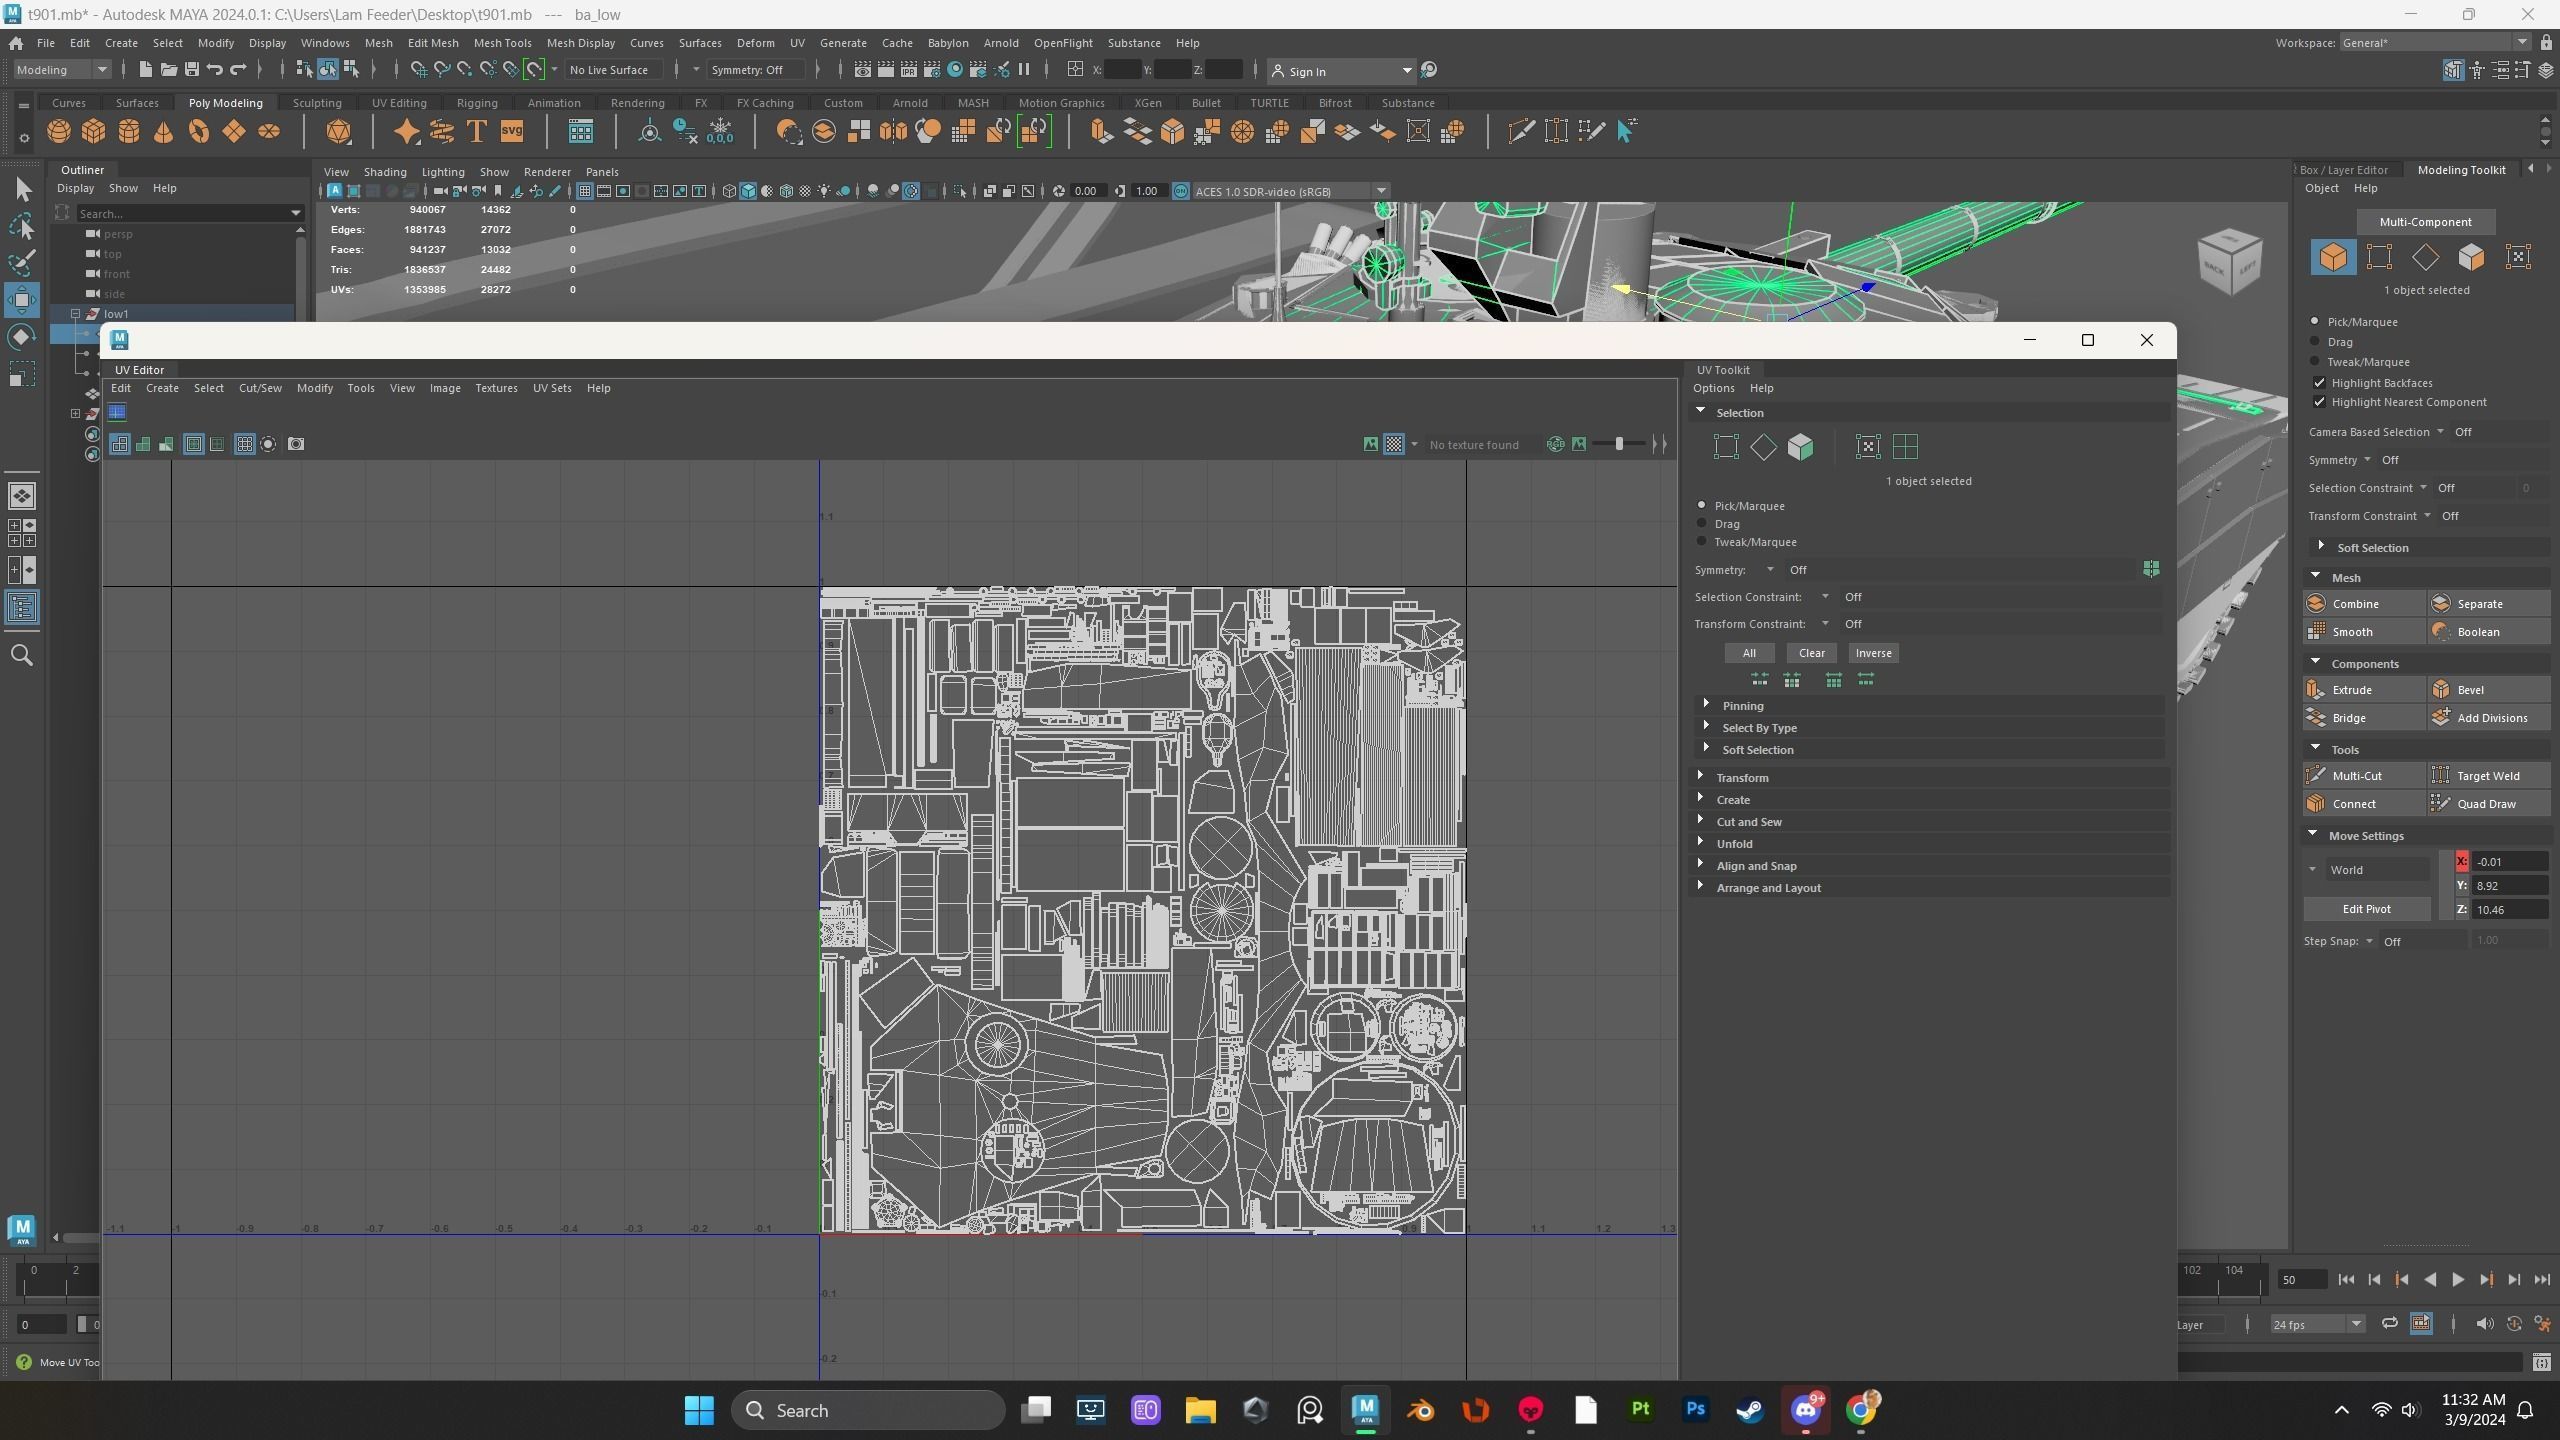Click the Combine mesh icon
Screen dimensions: 2560x1440
click(x=2315, y=604)
